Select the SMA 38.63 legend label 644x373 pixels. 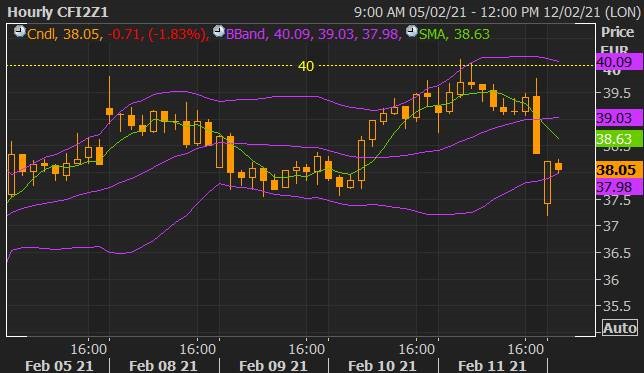point(454,34)
